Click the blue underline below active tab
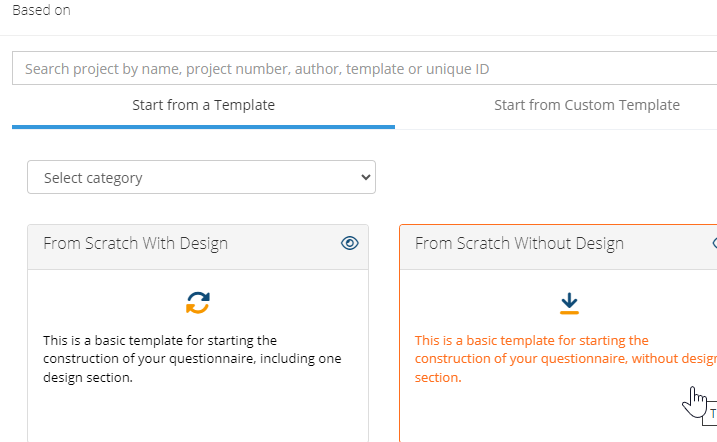Viewport: 717px width, 442px height. (203, 127)
